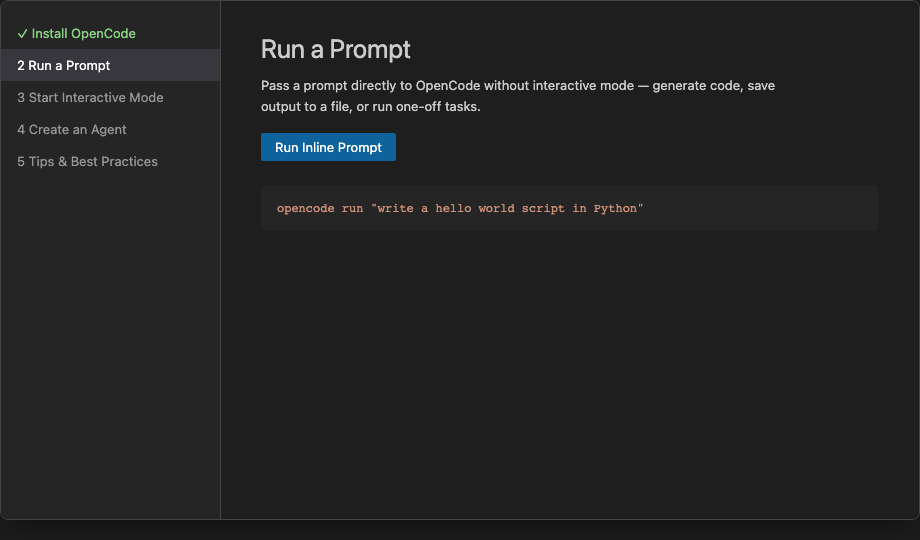
Task: Click the green checkmark beside Install OpenCode
Action: [x=22, y=34]
